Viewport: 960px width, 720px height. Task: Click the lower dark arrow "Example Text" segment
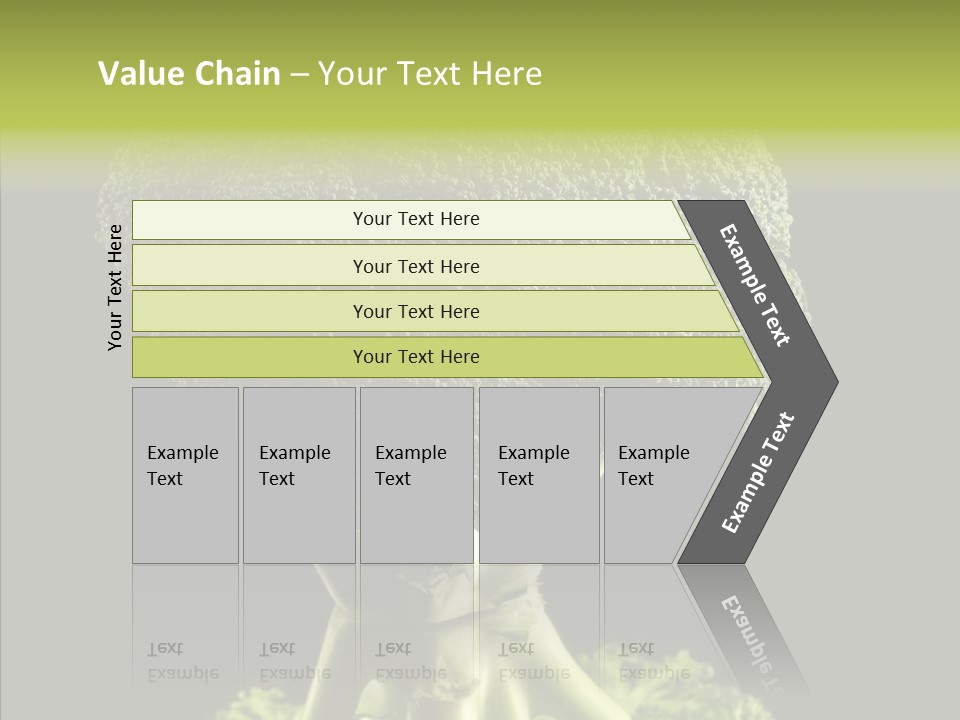757,472
